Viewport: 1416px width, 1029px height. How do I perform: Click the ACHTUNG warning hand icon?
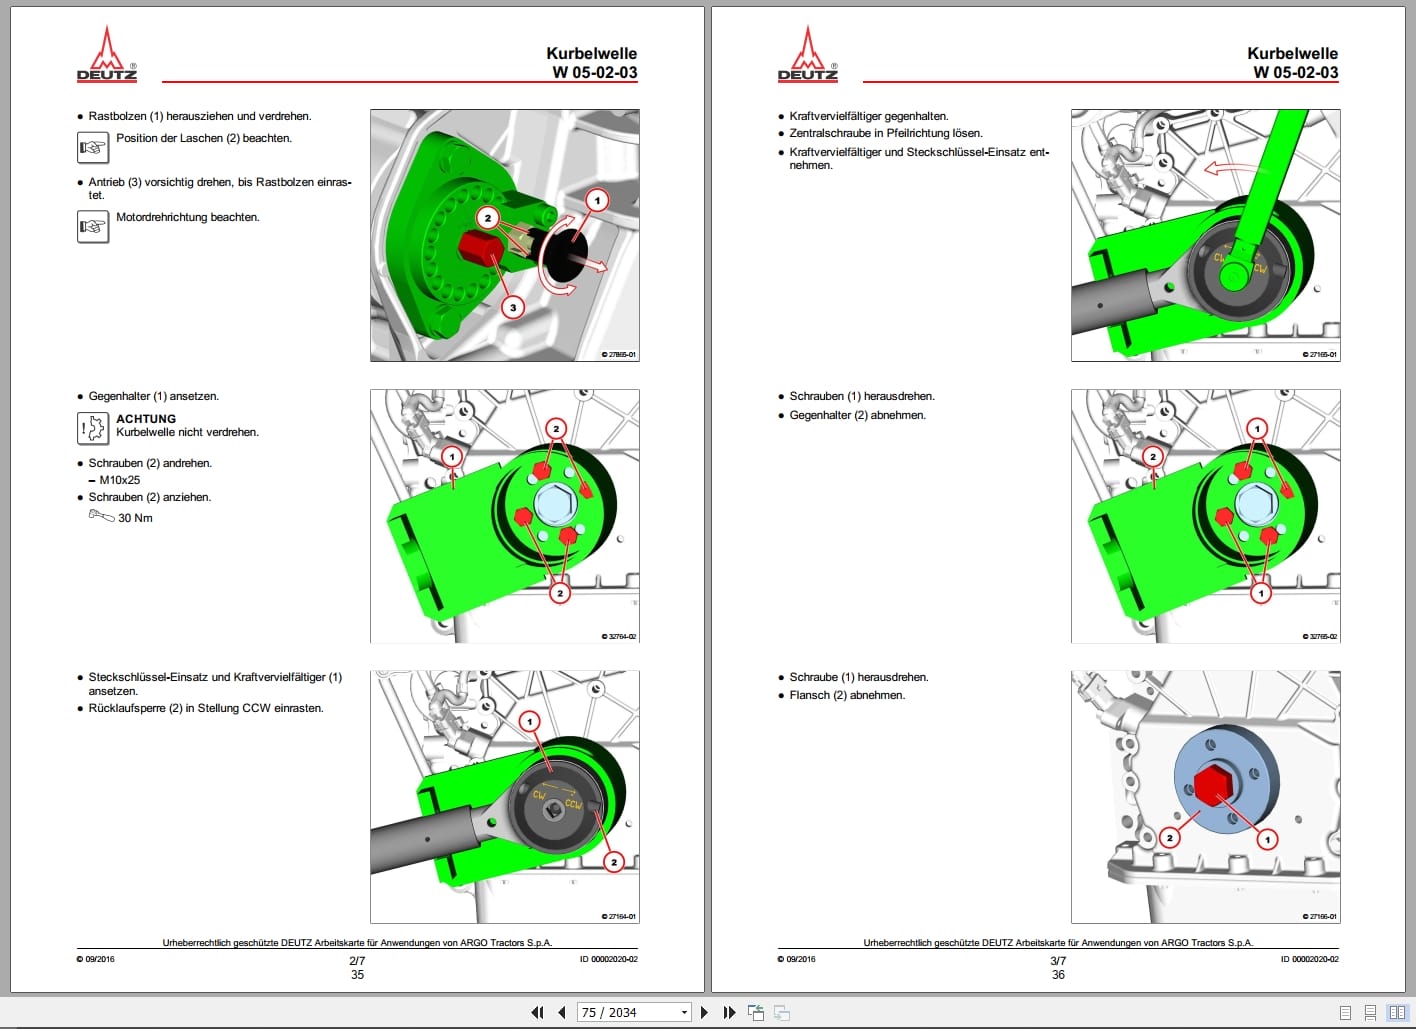[91, 428]
